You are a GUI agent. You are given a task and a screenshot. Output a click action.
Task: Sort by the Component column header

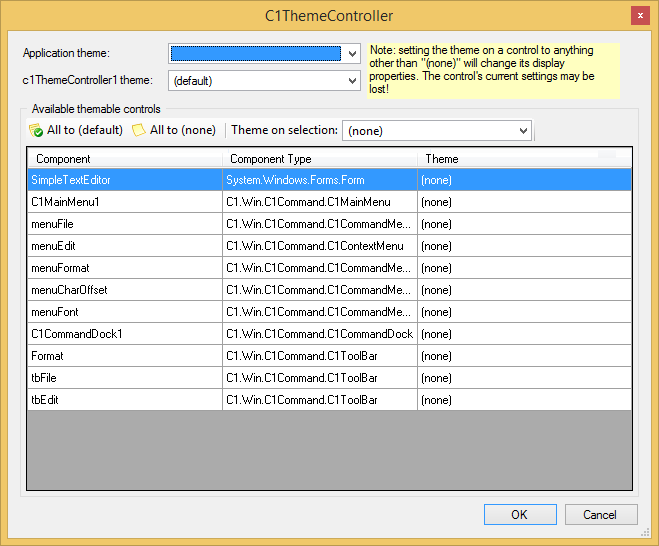tap(124, 159)
